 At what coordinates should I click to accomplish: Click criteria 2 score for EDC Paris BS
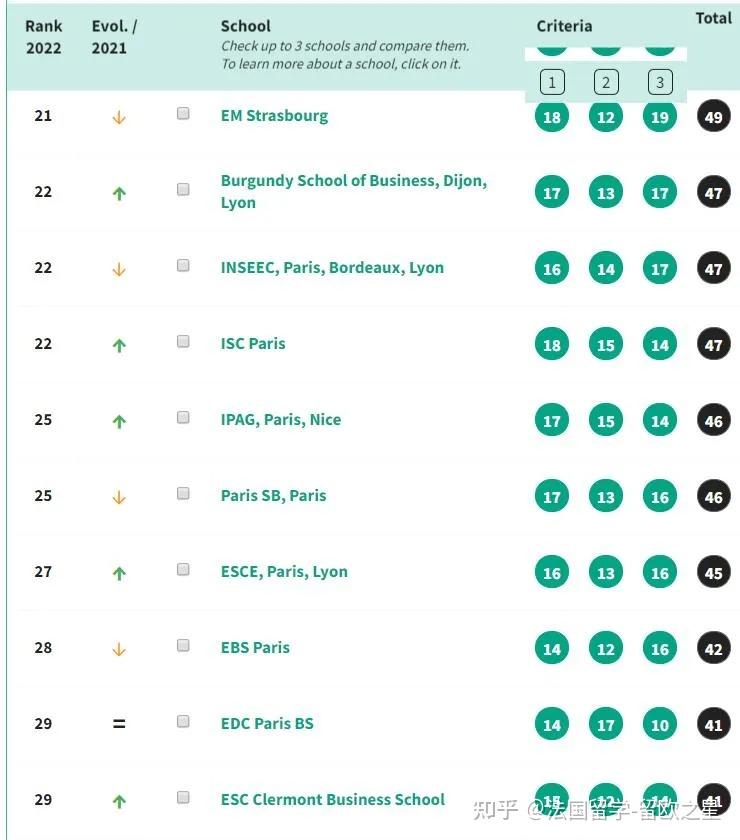(606, 724)
